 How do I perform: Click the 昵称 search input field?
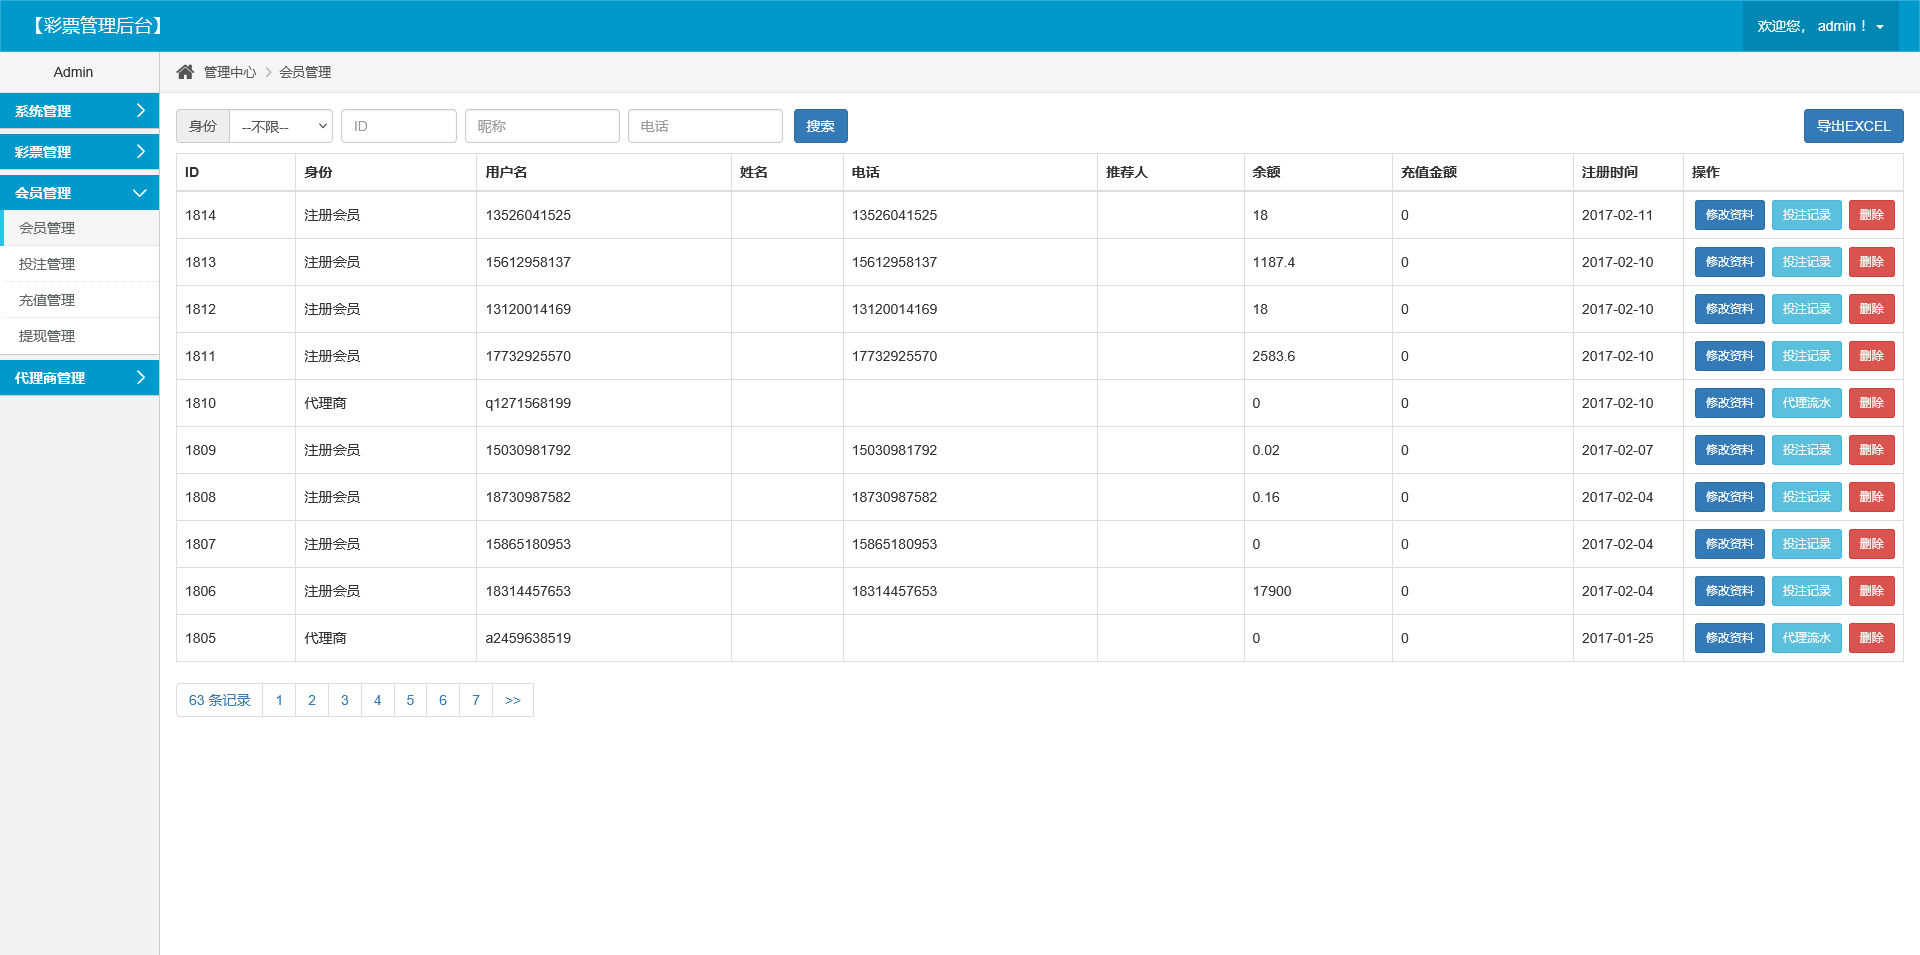tap(542, 126)
